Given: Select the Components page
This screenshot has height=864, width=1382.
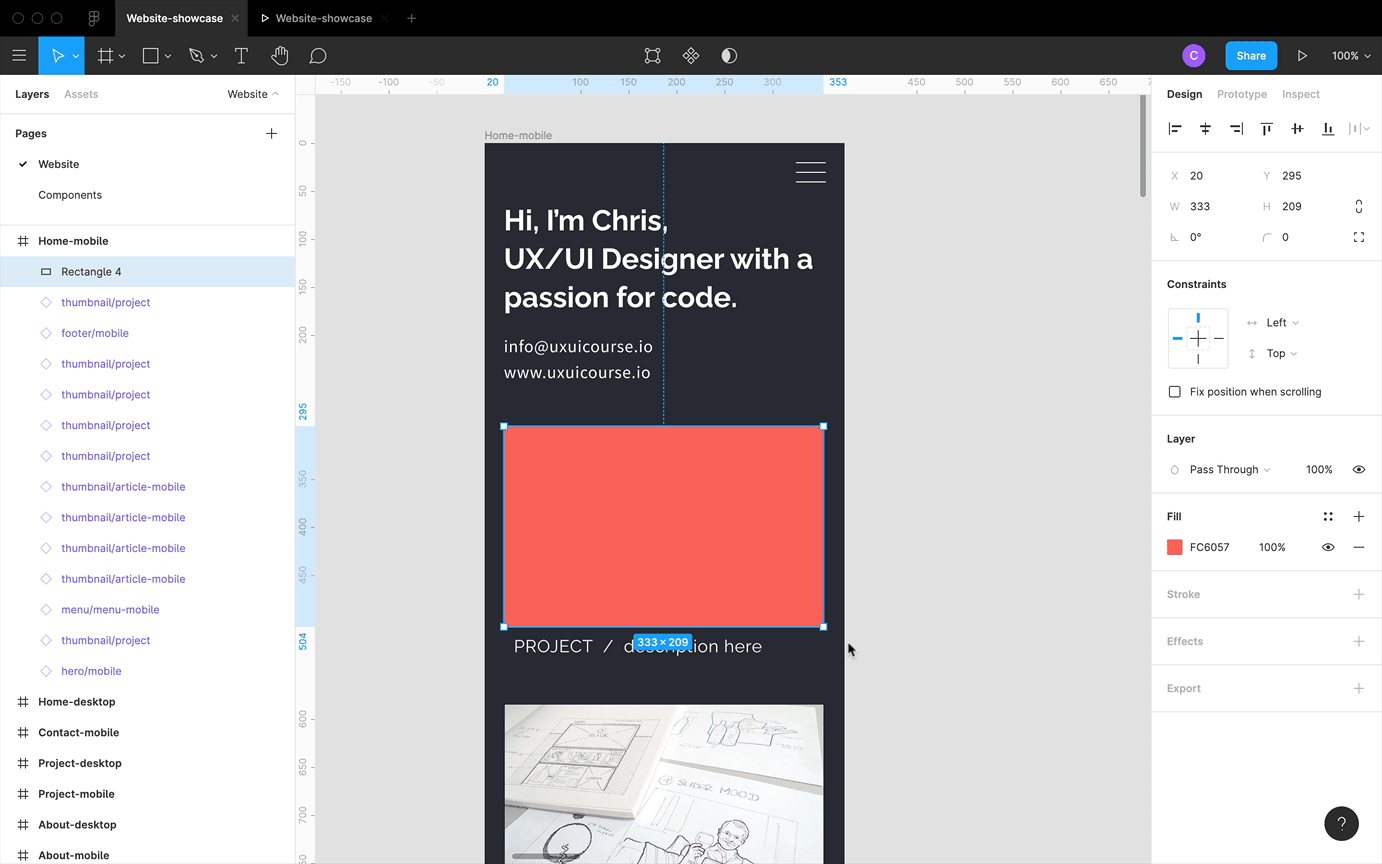Looking at the screenshot, I should click(x=70, y=195).
